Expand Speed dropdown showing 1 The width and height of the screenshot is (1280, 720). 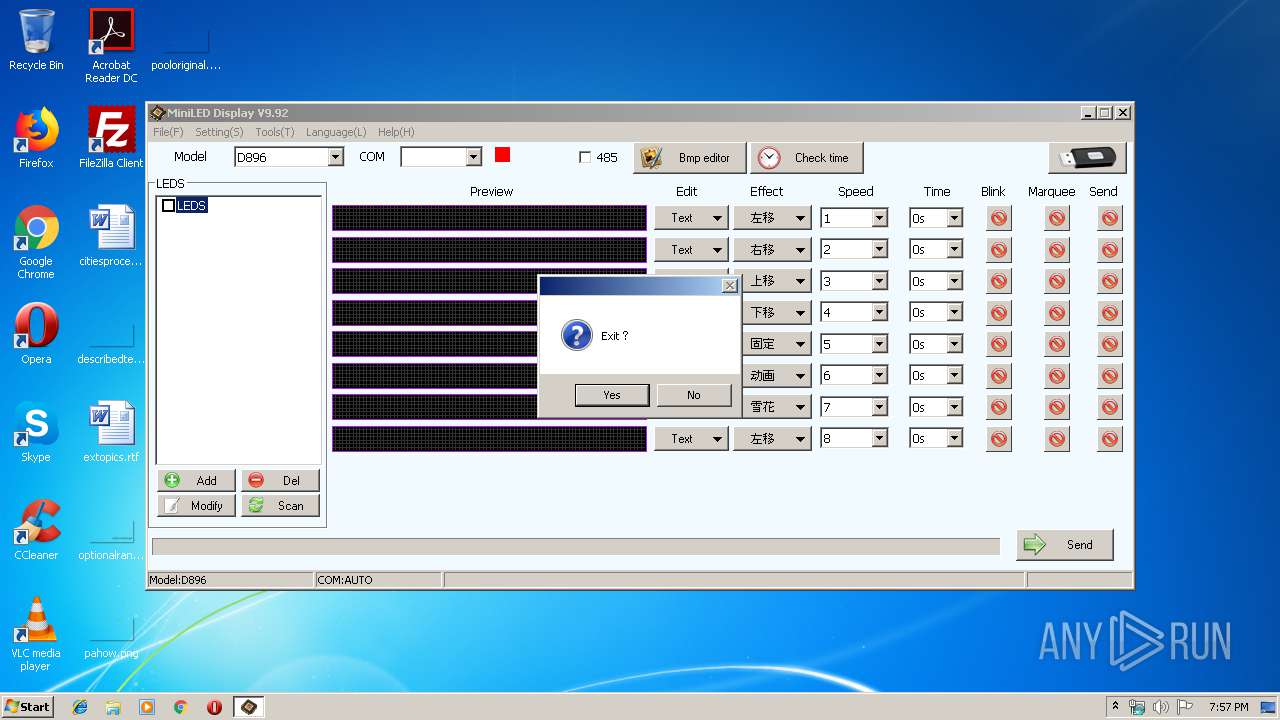(x=879, y=218)
